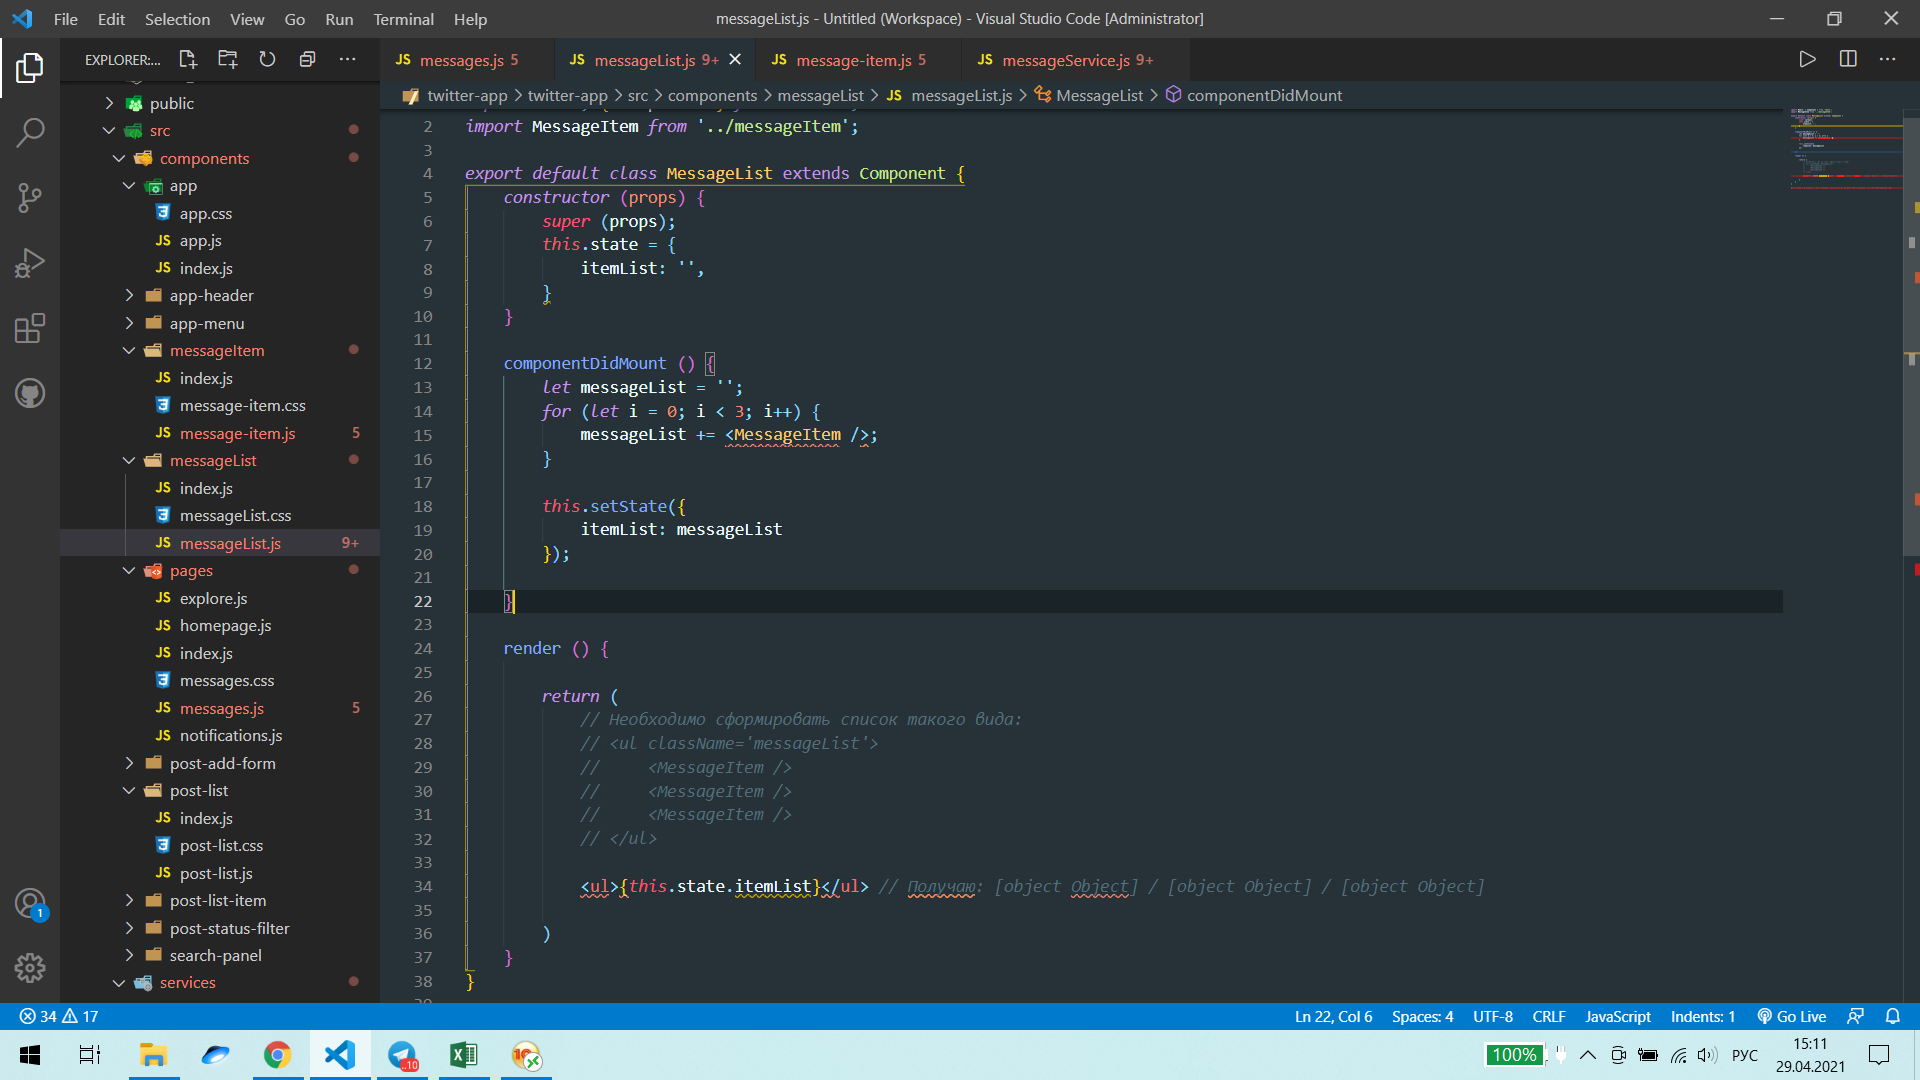The width and height of the screenshot is (1920, 1080).
Task: Click the New File icon in Explorer
Action: pyautogui.click(x=188, y=60)
